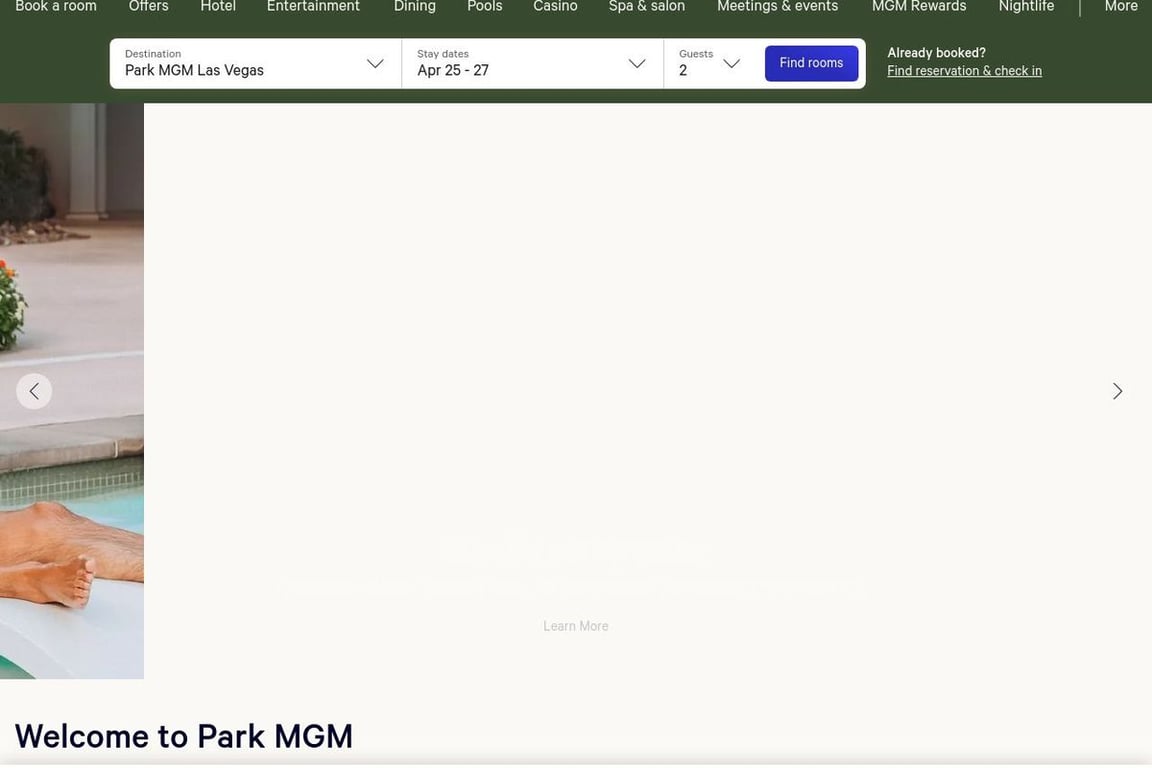Select Entertainment in the navigation bar
The height and width of the screenshot is (768, 1152).
tap(313, 7)
